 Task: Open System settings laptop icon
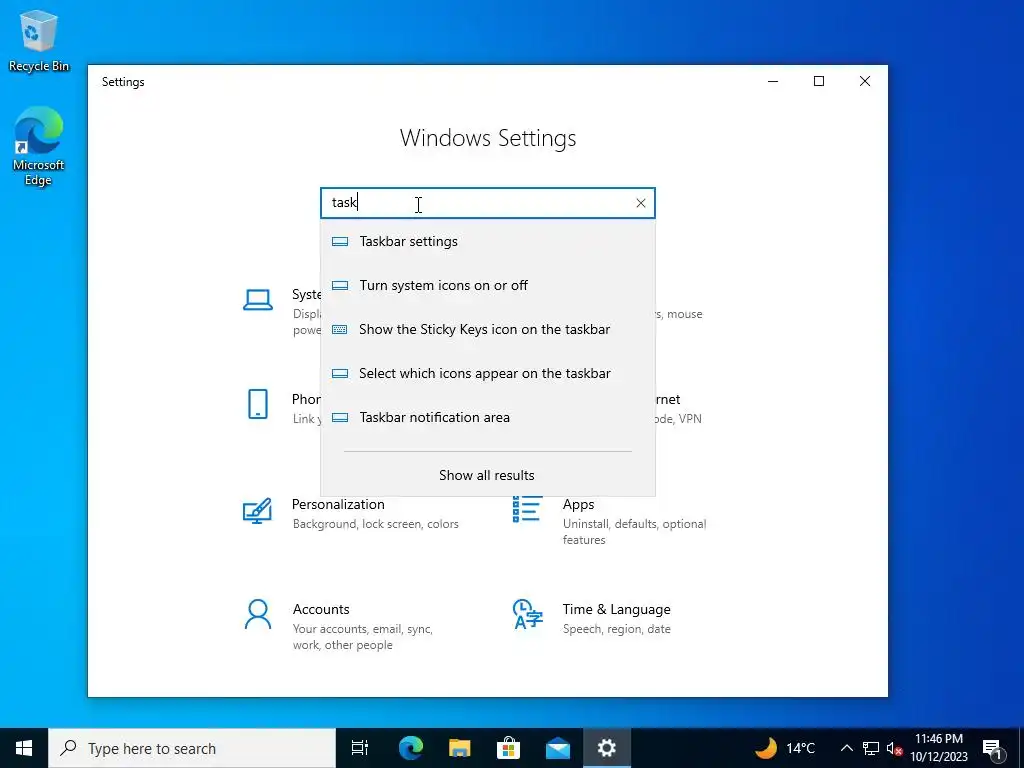[258, 300]
